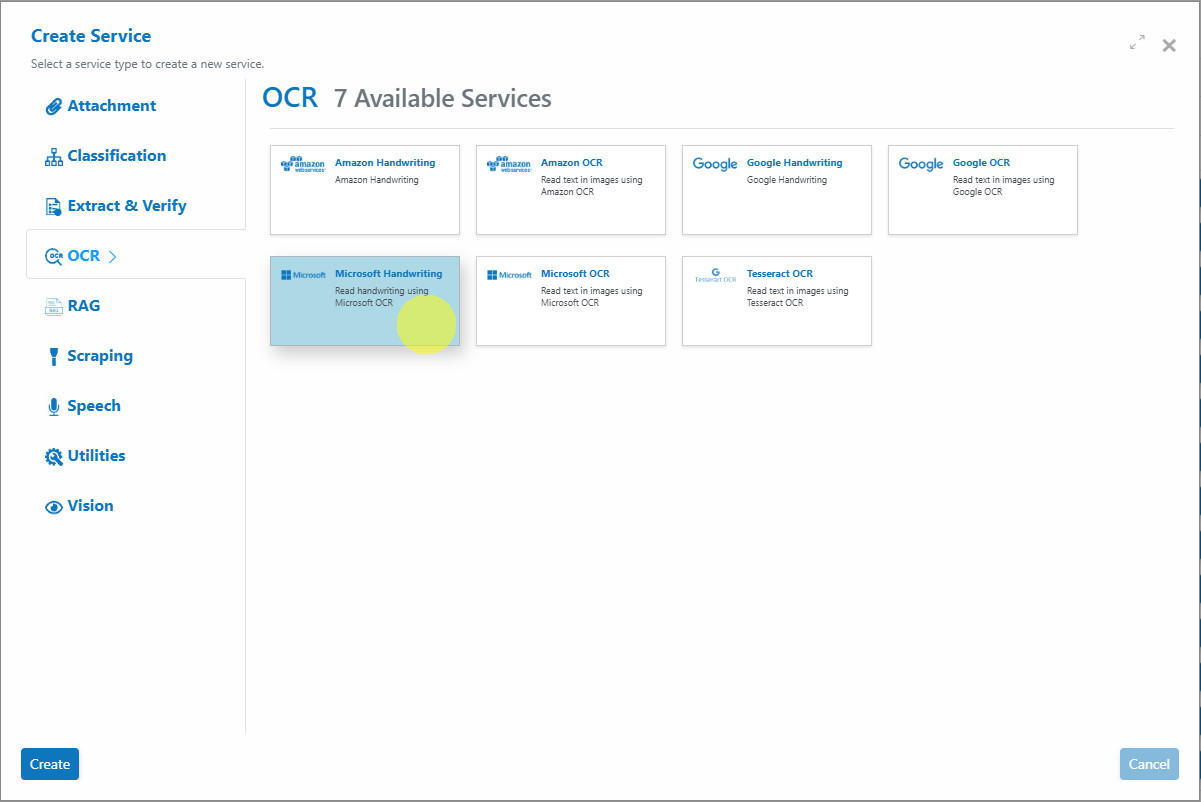
Task: Choose the Microsoft Handwriting title
Action: tap(389, 274)
